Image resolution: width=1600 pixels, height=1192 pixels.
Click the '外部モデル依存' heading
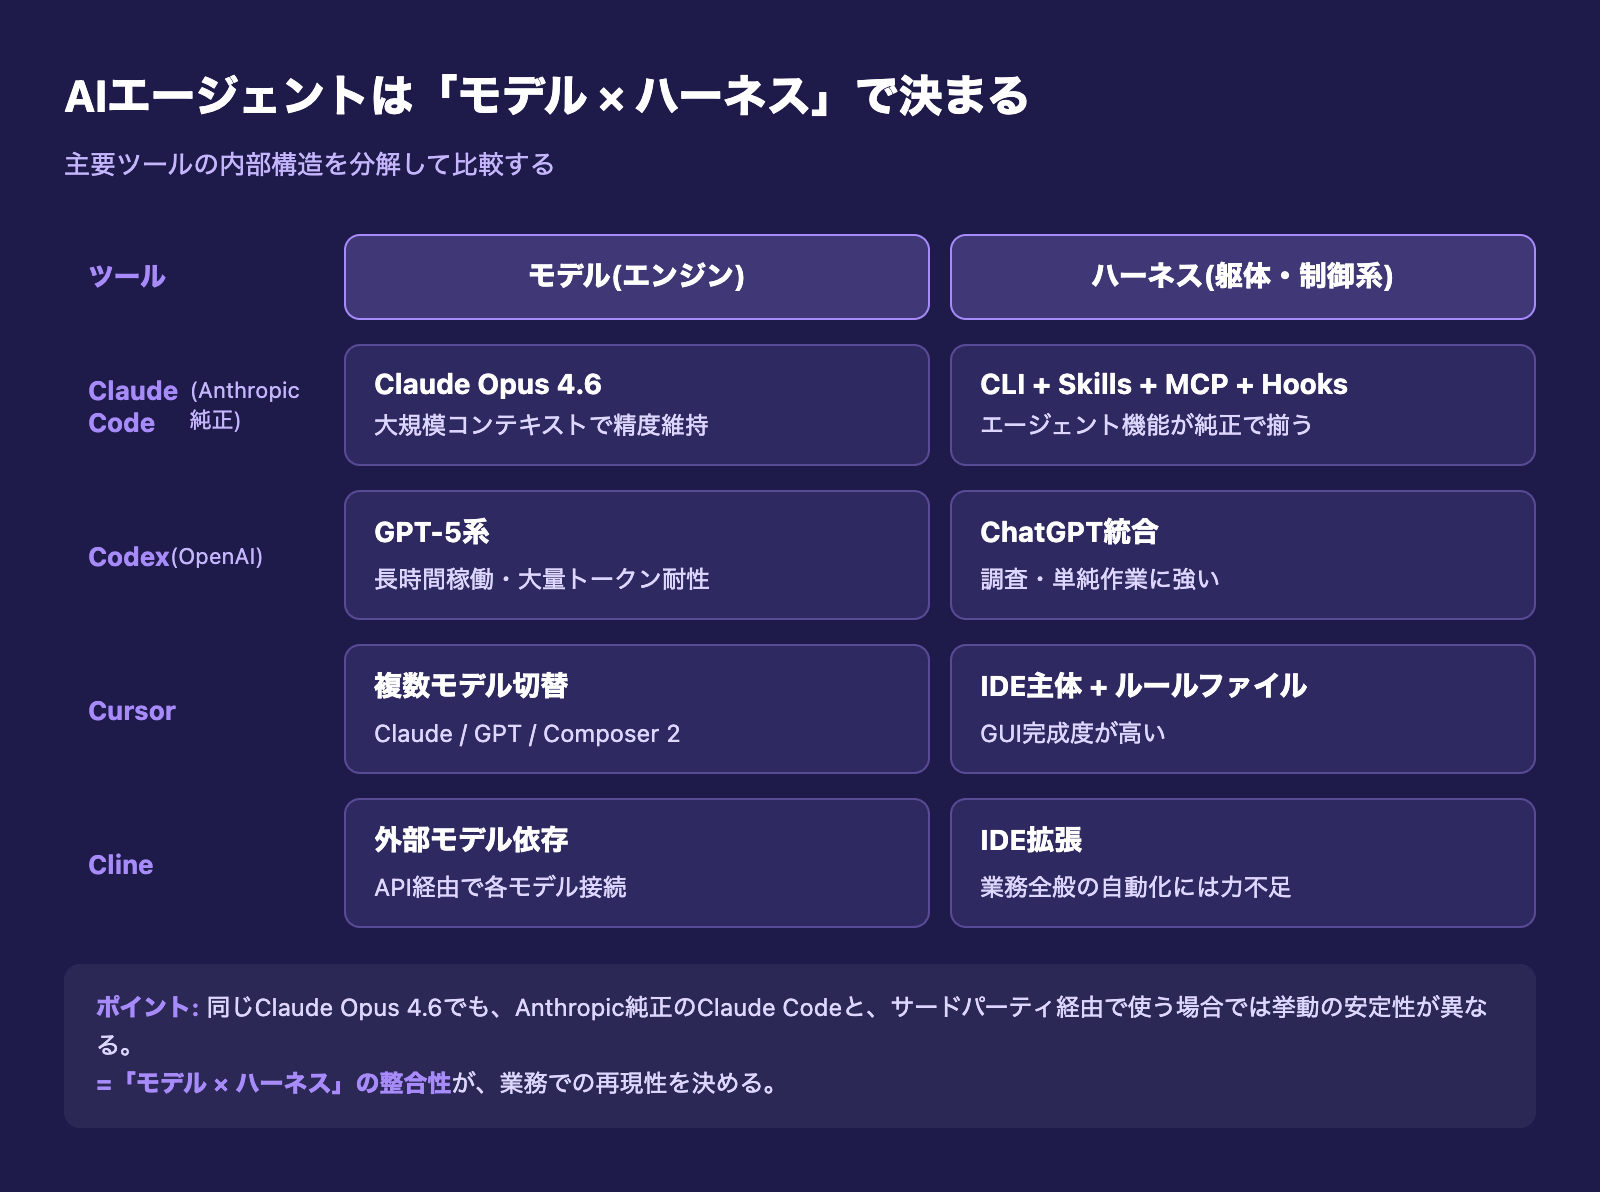[x=471, y=840]
